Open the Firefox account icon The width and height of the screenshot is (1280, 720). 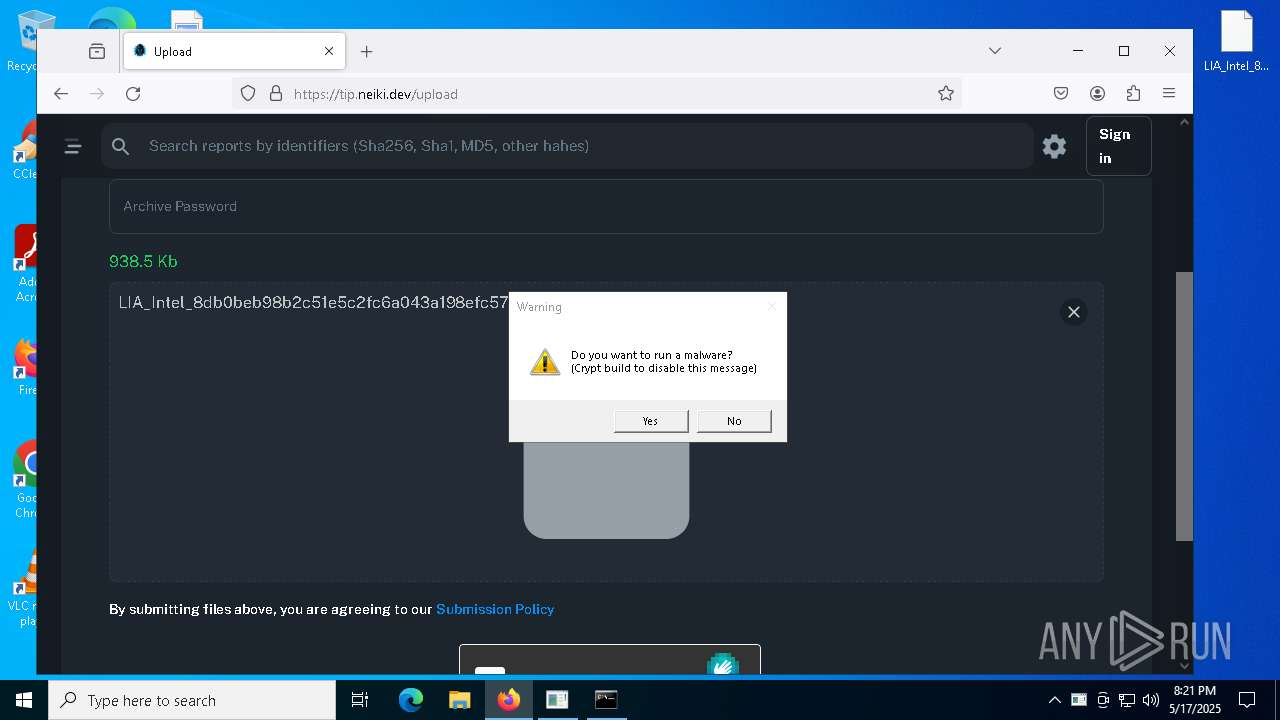click(1097, 94)
